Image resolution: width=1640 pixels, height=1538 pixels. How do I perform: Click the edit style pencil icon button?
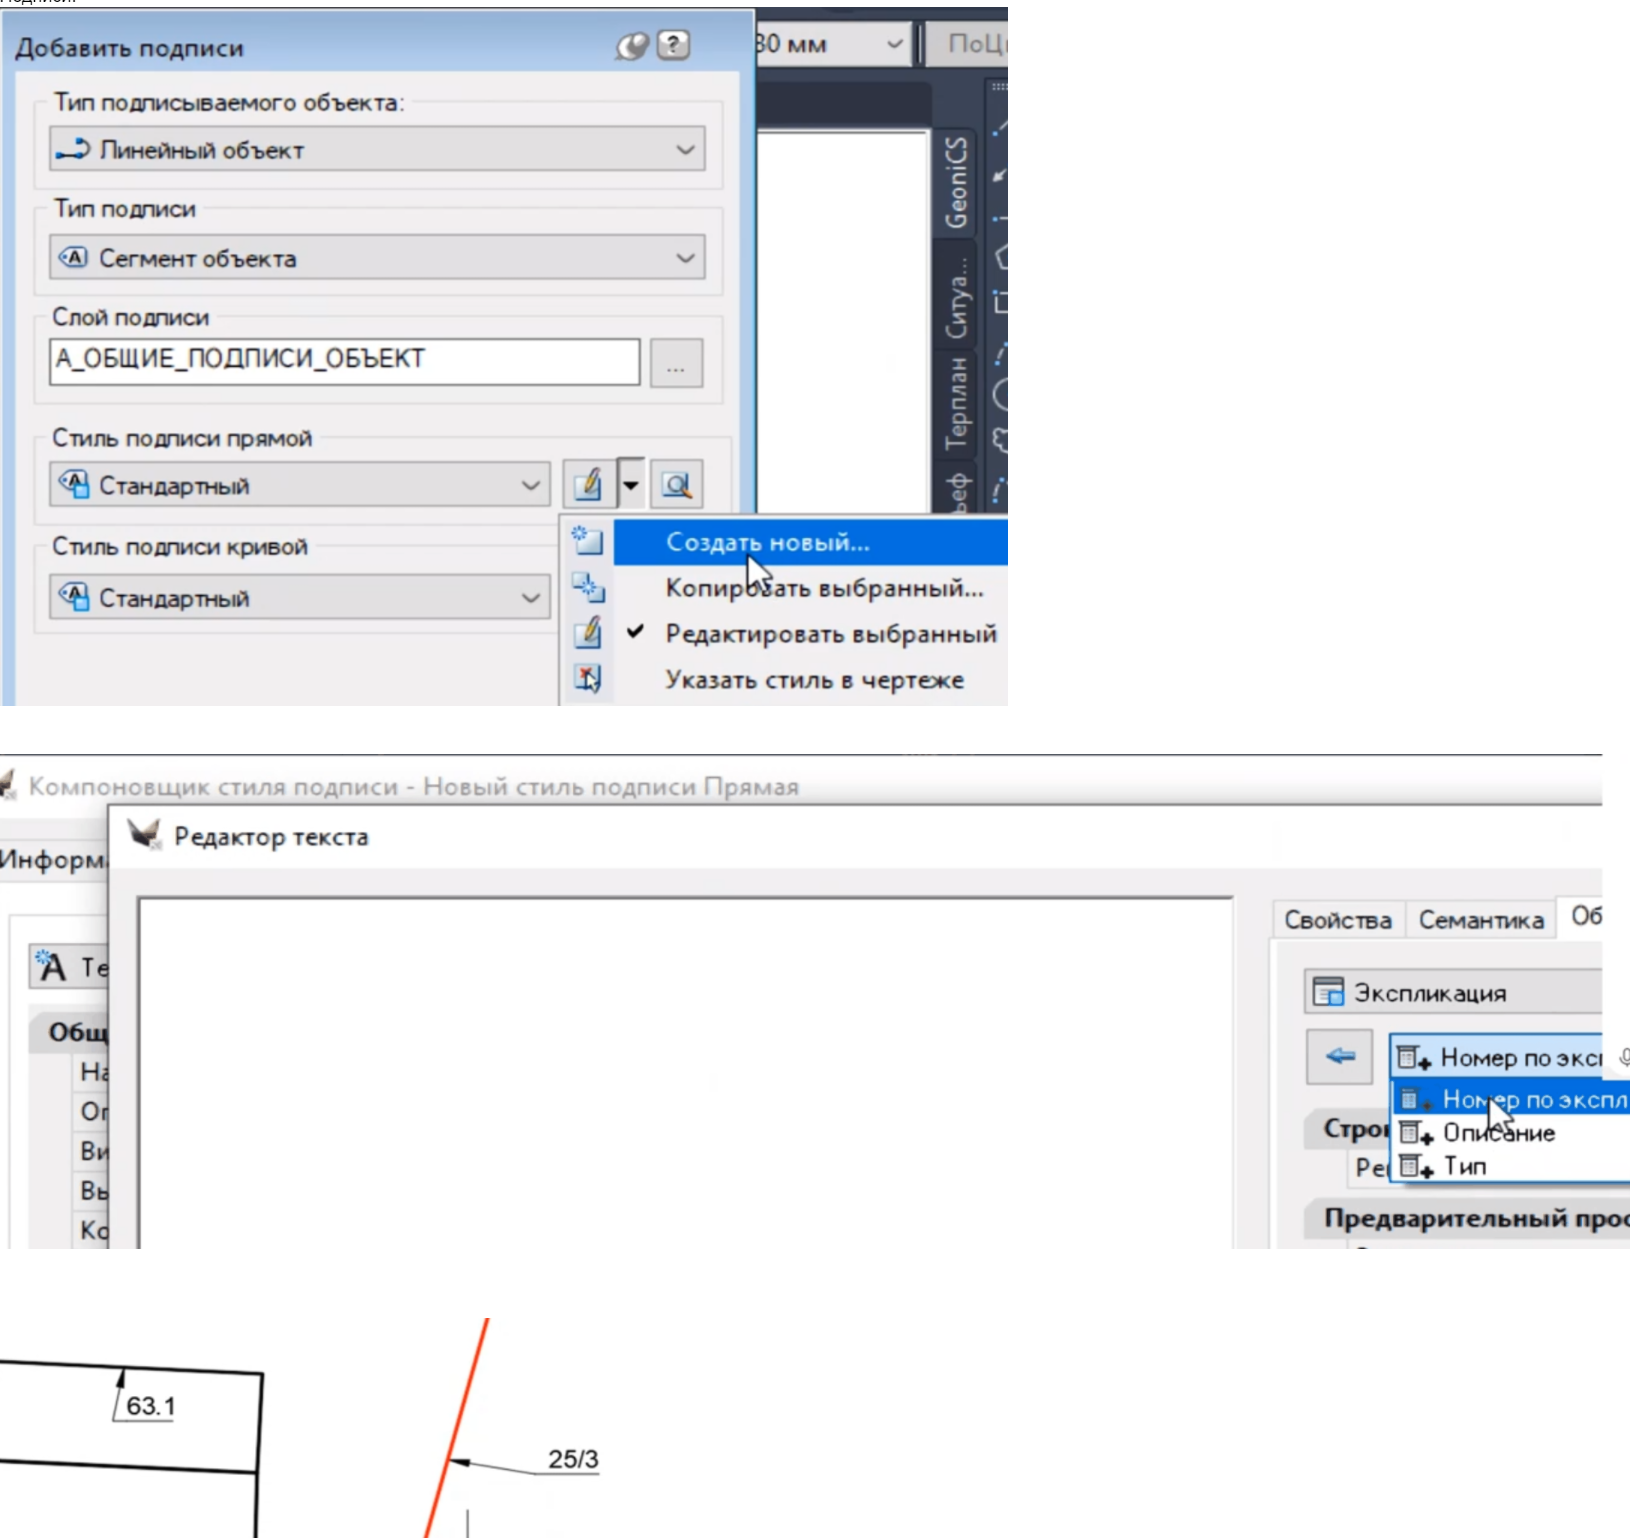(x=588, y=486)
